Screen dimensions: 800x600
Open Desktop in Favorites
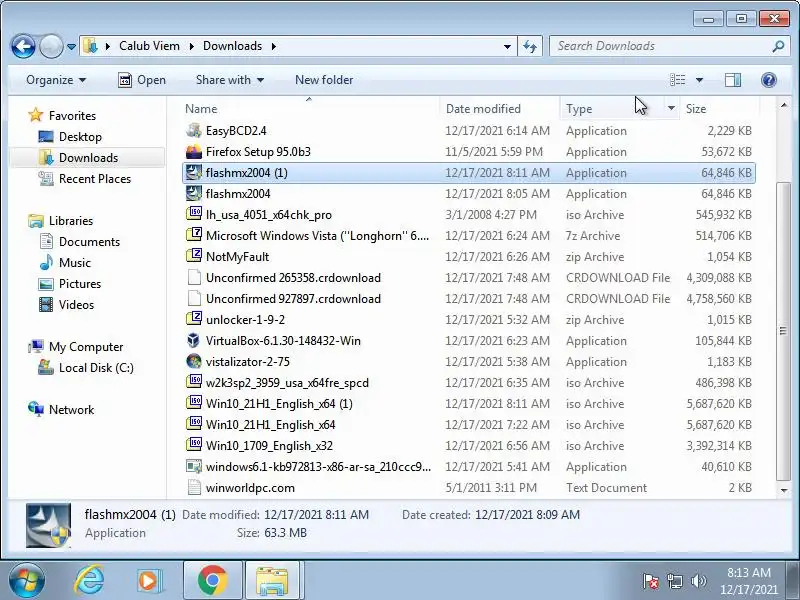click(x=80, y=137)
